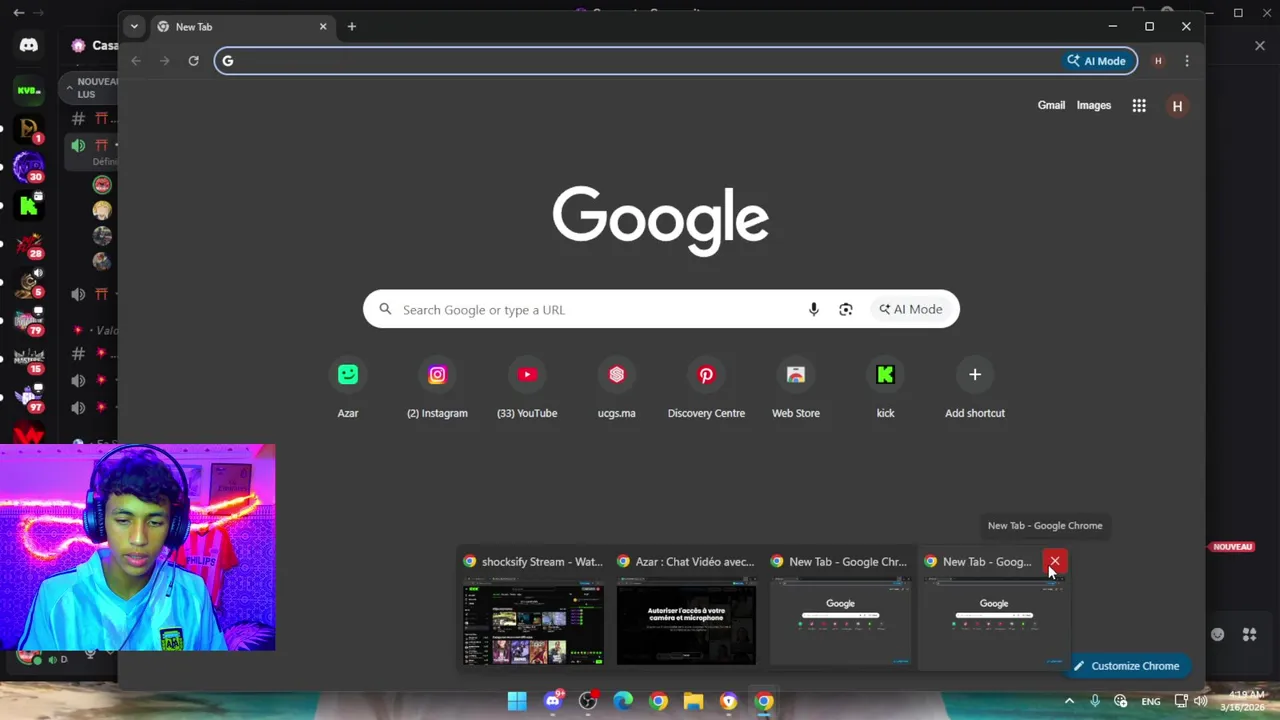1280x720 pixels.
Task: Open the Instagram shortcut
Action: tap(437, 389)
